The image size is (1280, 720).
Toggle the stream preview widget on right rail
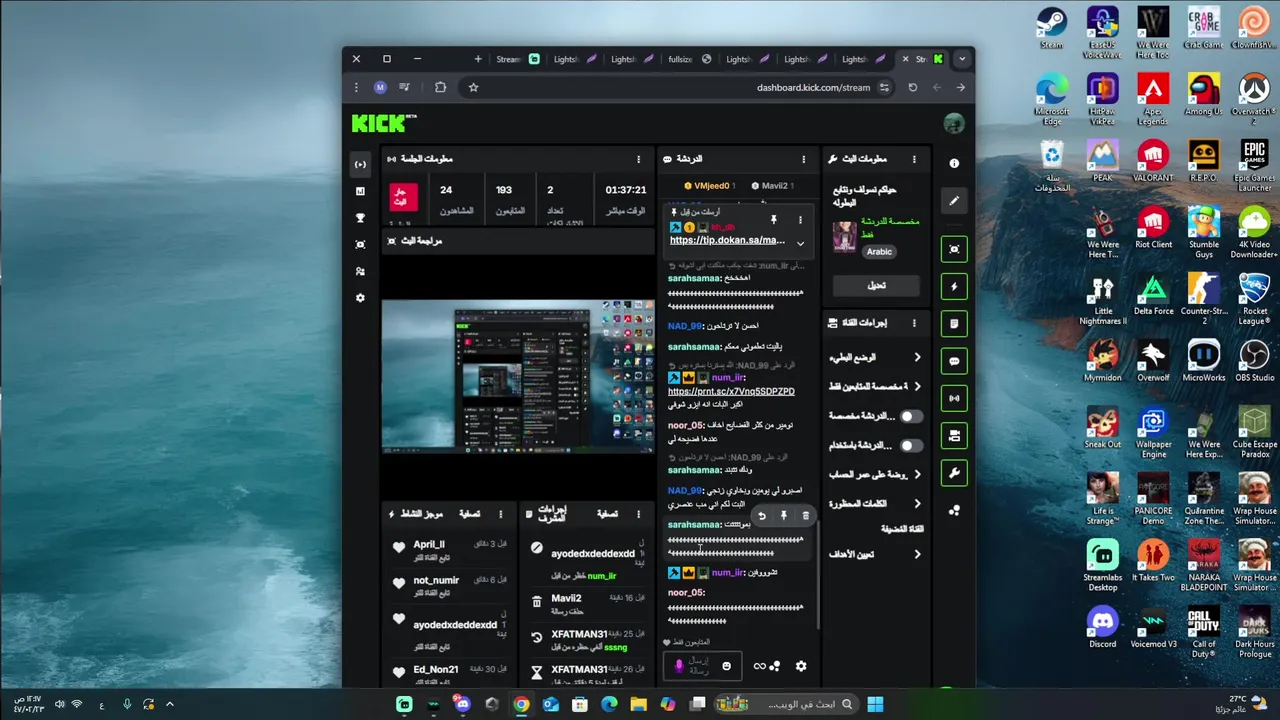coord(954,249)
